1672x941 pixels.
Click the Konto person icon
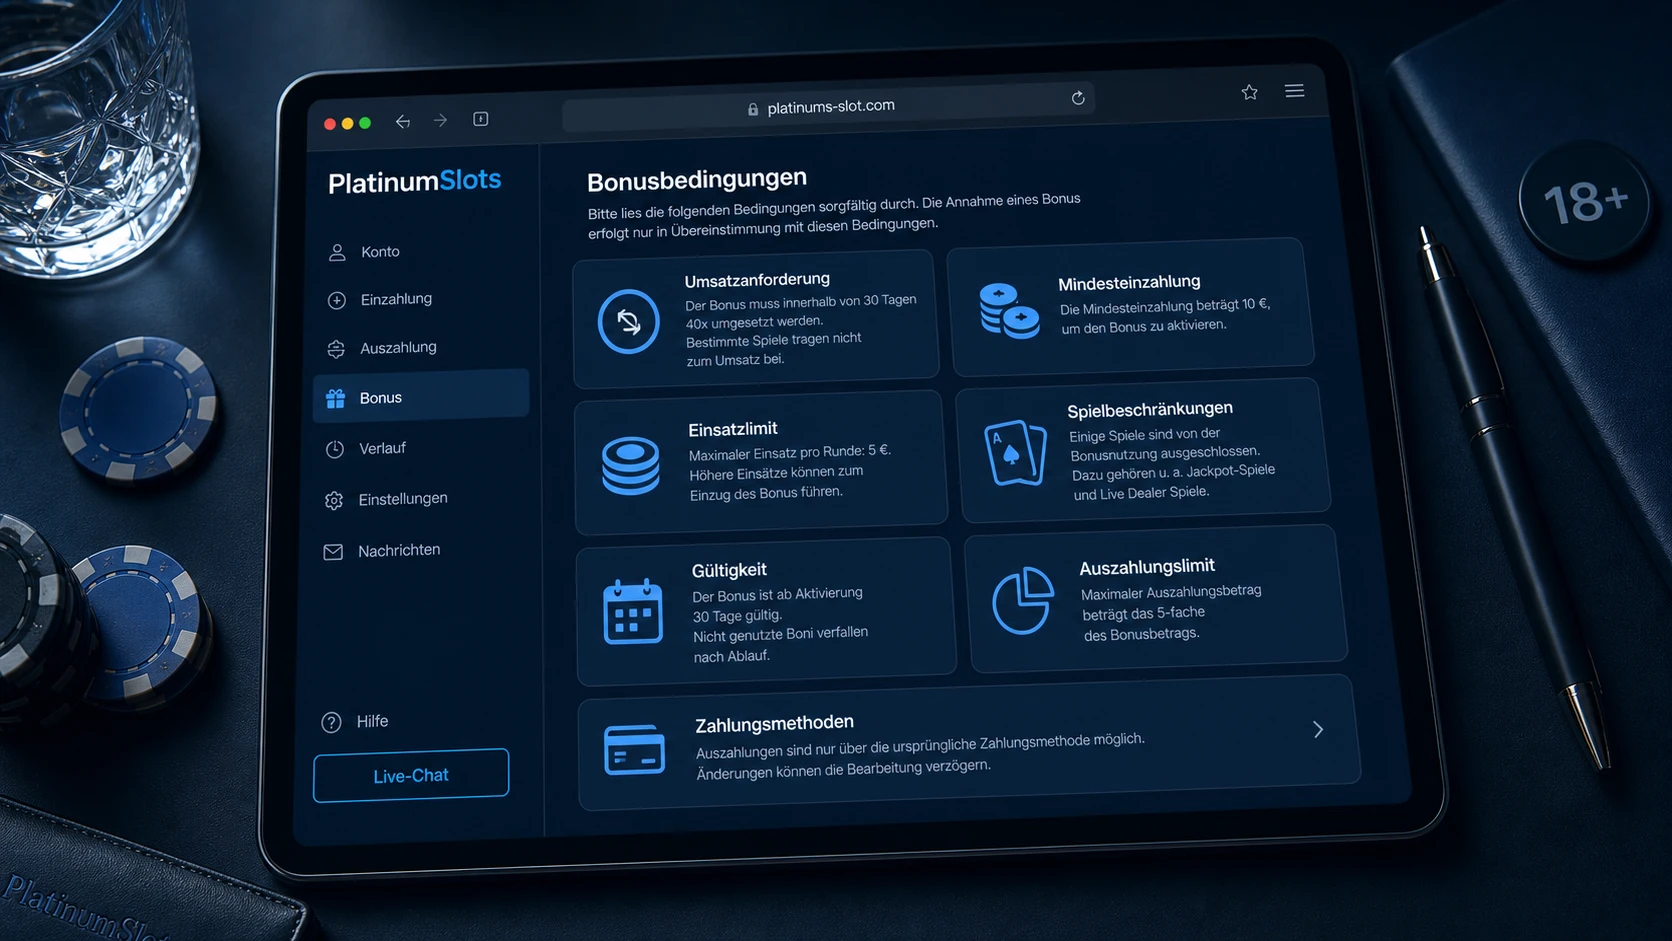[x=337, y=252]
